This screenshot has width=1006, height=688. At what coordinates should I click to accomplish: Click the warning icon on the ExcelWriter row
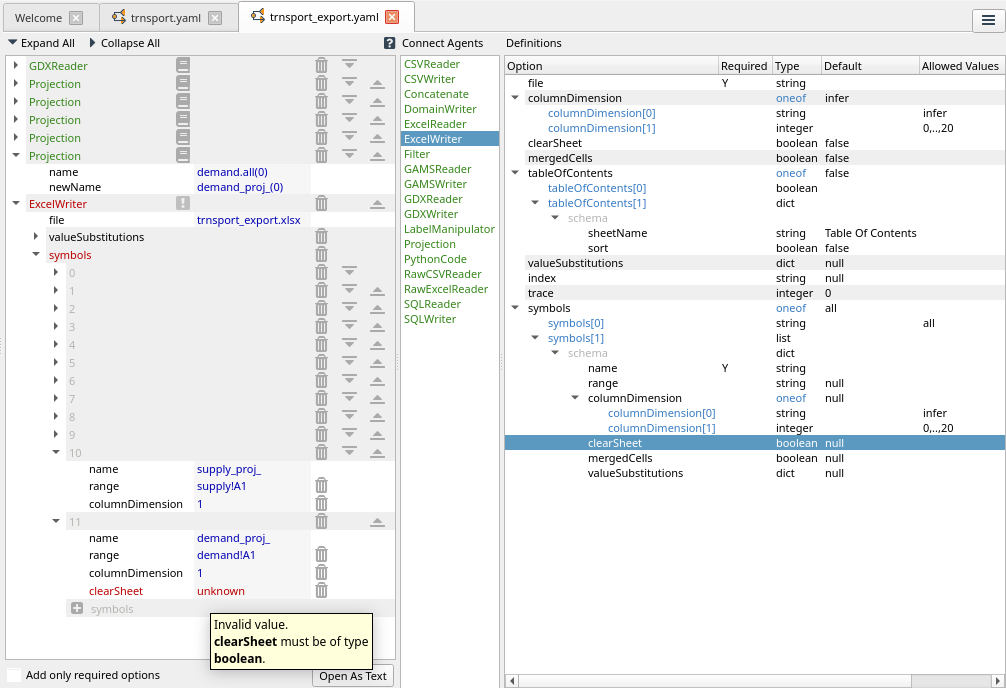pyautogui.click(x=183, y=204)
